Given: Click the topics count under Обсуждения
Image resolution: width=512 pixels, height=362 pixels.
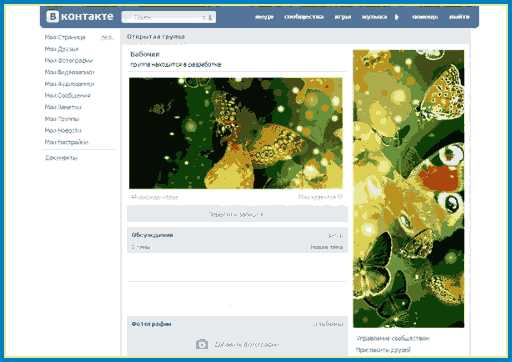Looking at the screenshot, I should point(141,247).
